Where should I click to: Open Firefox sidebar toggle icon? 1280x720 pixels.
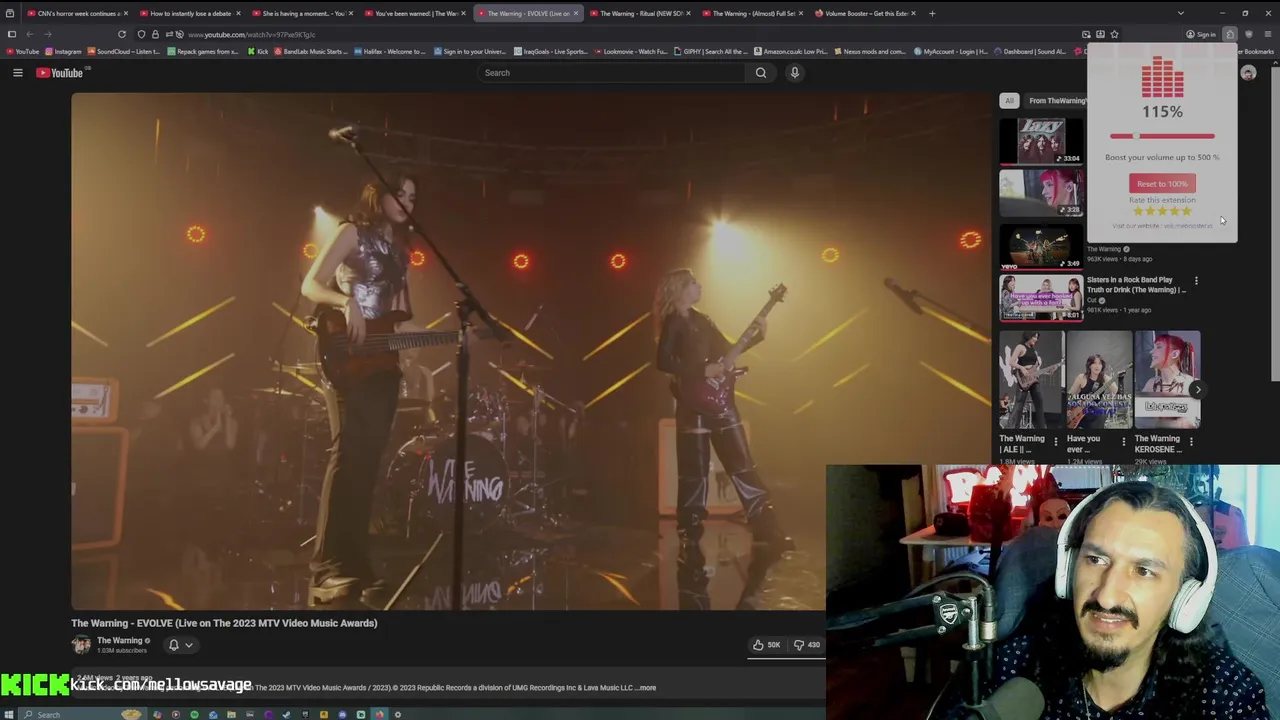point(12,34)
